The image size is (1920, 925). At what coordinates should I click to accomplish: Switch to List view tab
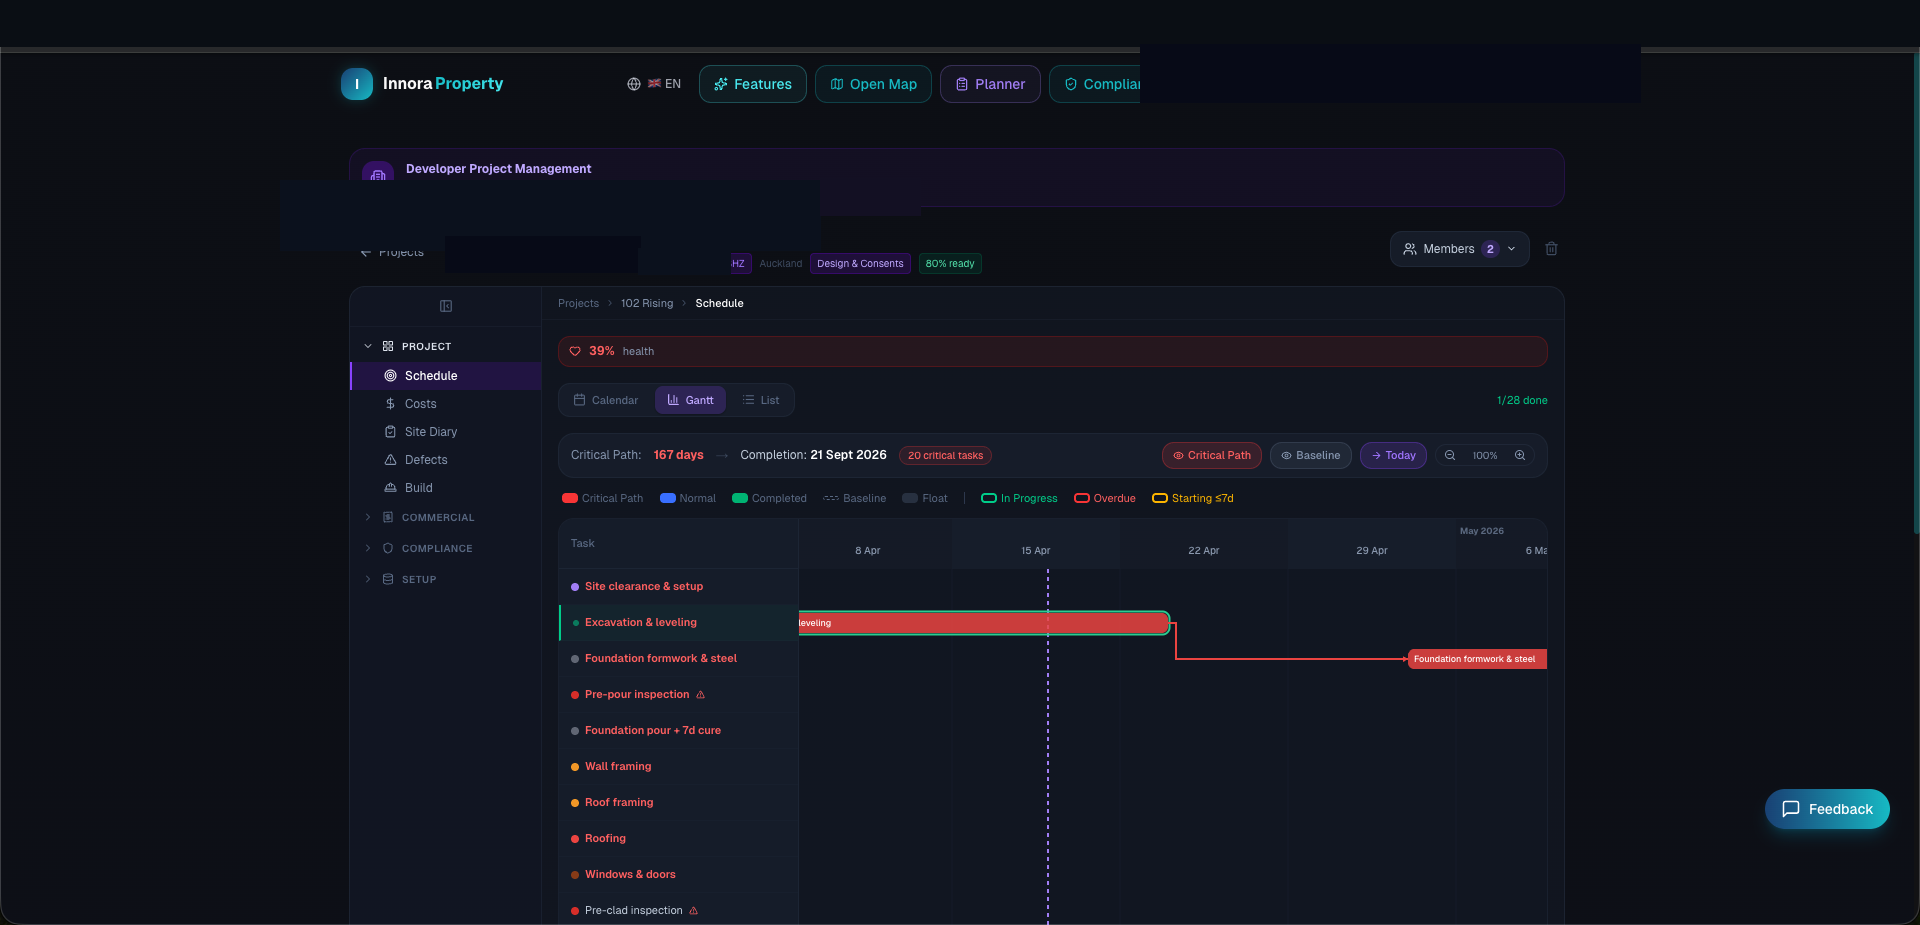(760, 400)
